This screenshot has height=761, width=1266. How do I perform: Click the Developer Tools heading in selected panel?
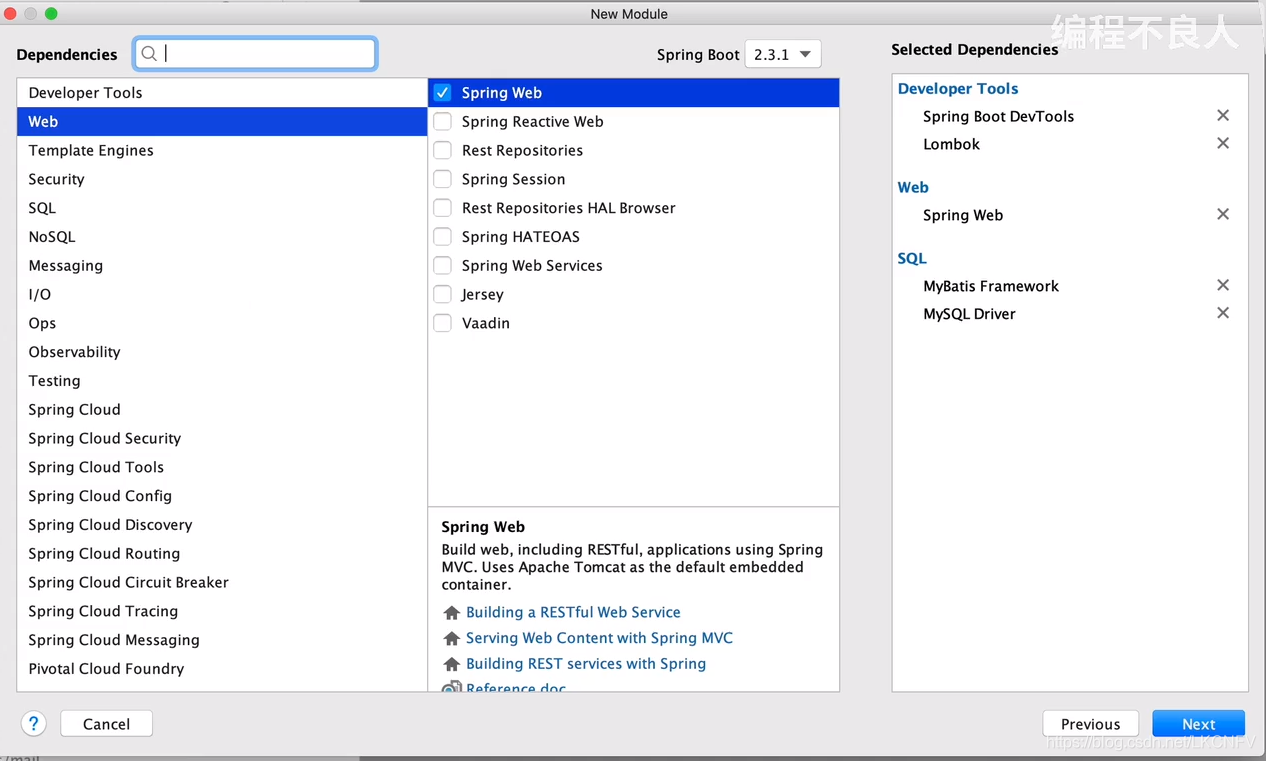pos(958,88)
